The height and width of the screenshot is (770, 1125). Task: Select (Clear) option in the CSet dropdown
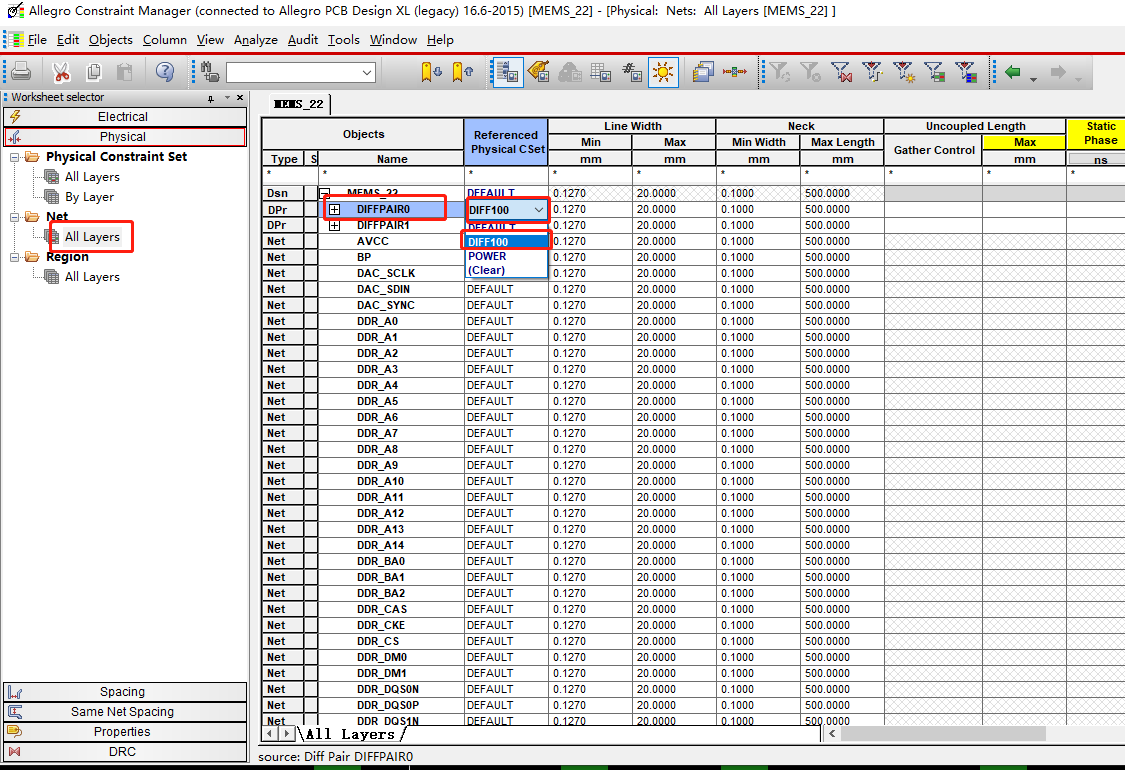coord(487,270)
